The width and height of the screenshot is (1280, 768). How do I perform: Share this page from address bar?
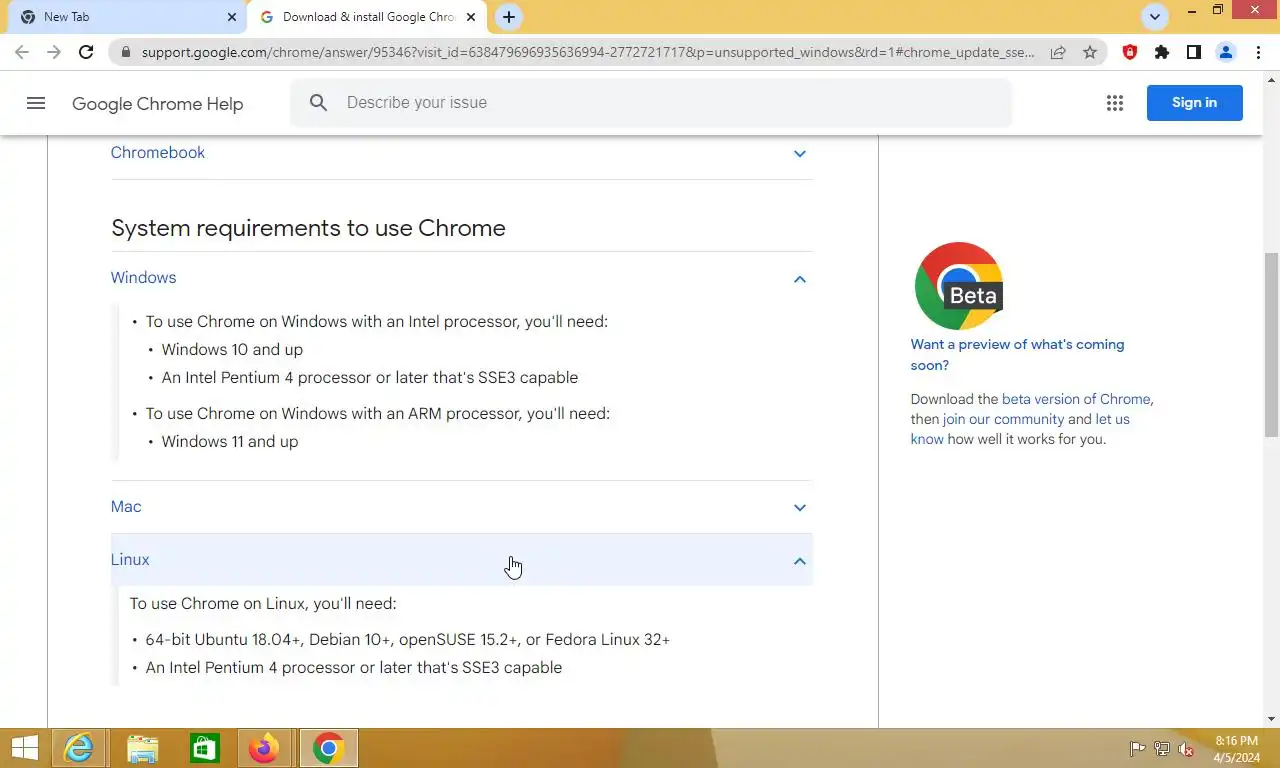[1058, 52]
